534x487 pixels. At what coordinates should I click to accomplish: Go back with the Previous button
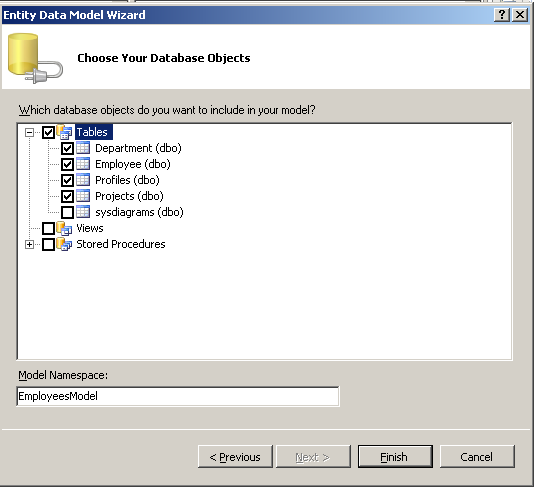point(235,457)
